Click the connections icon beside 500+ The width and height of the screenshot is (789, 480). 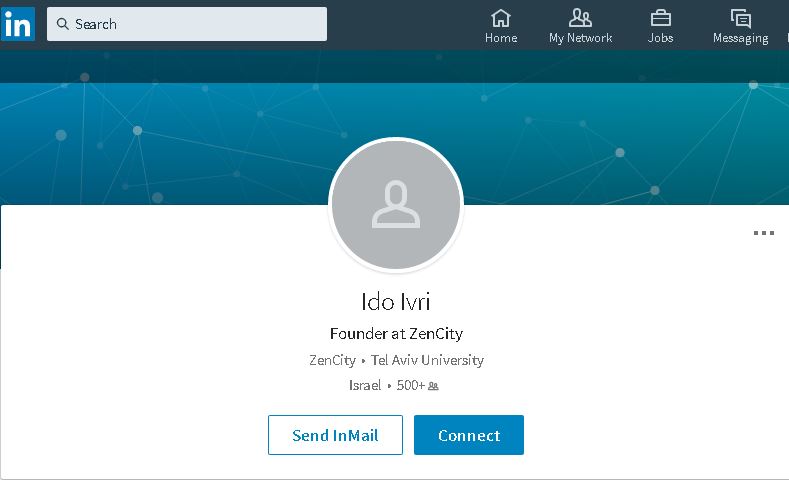(433, 386)
